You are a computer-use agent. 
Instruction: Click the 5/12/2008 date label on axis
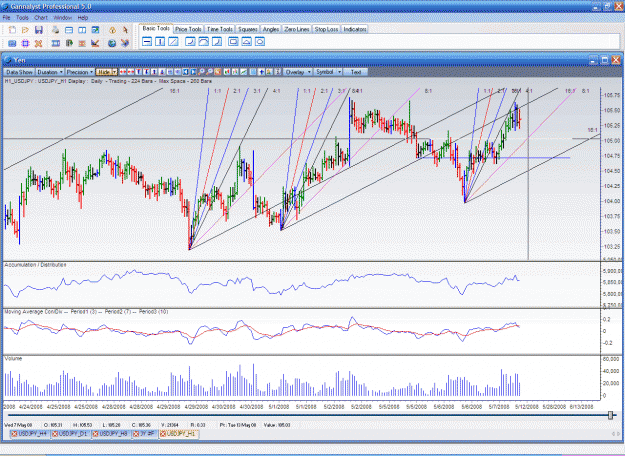pyautogui.click(x=527, y=407)
